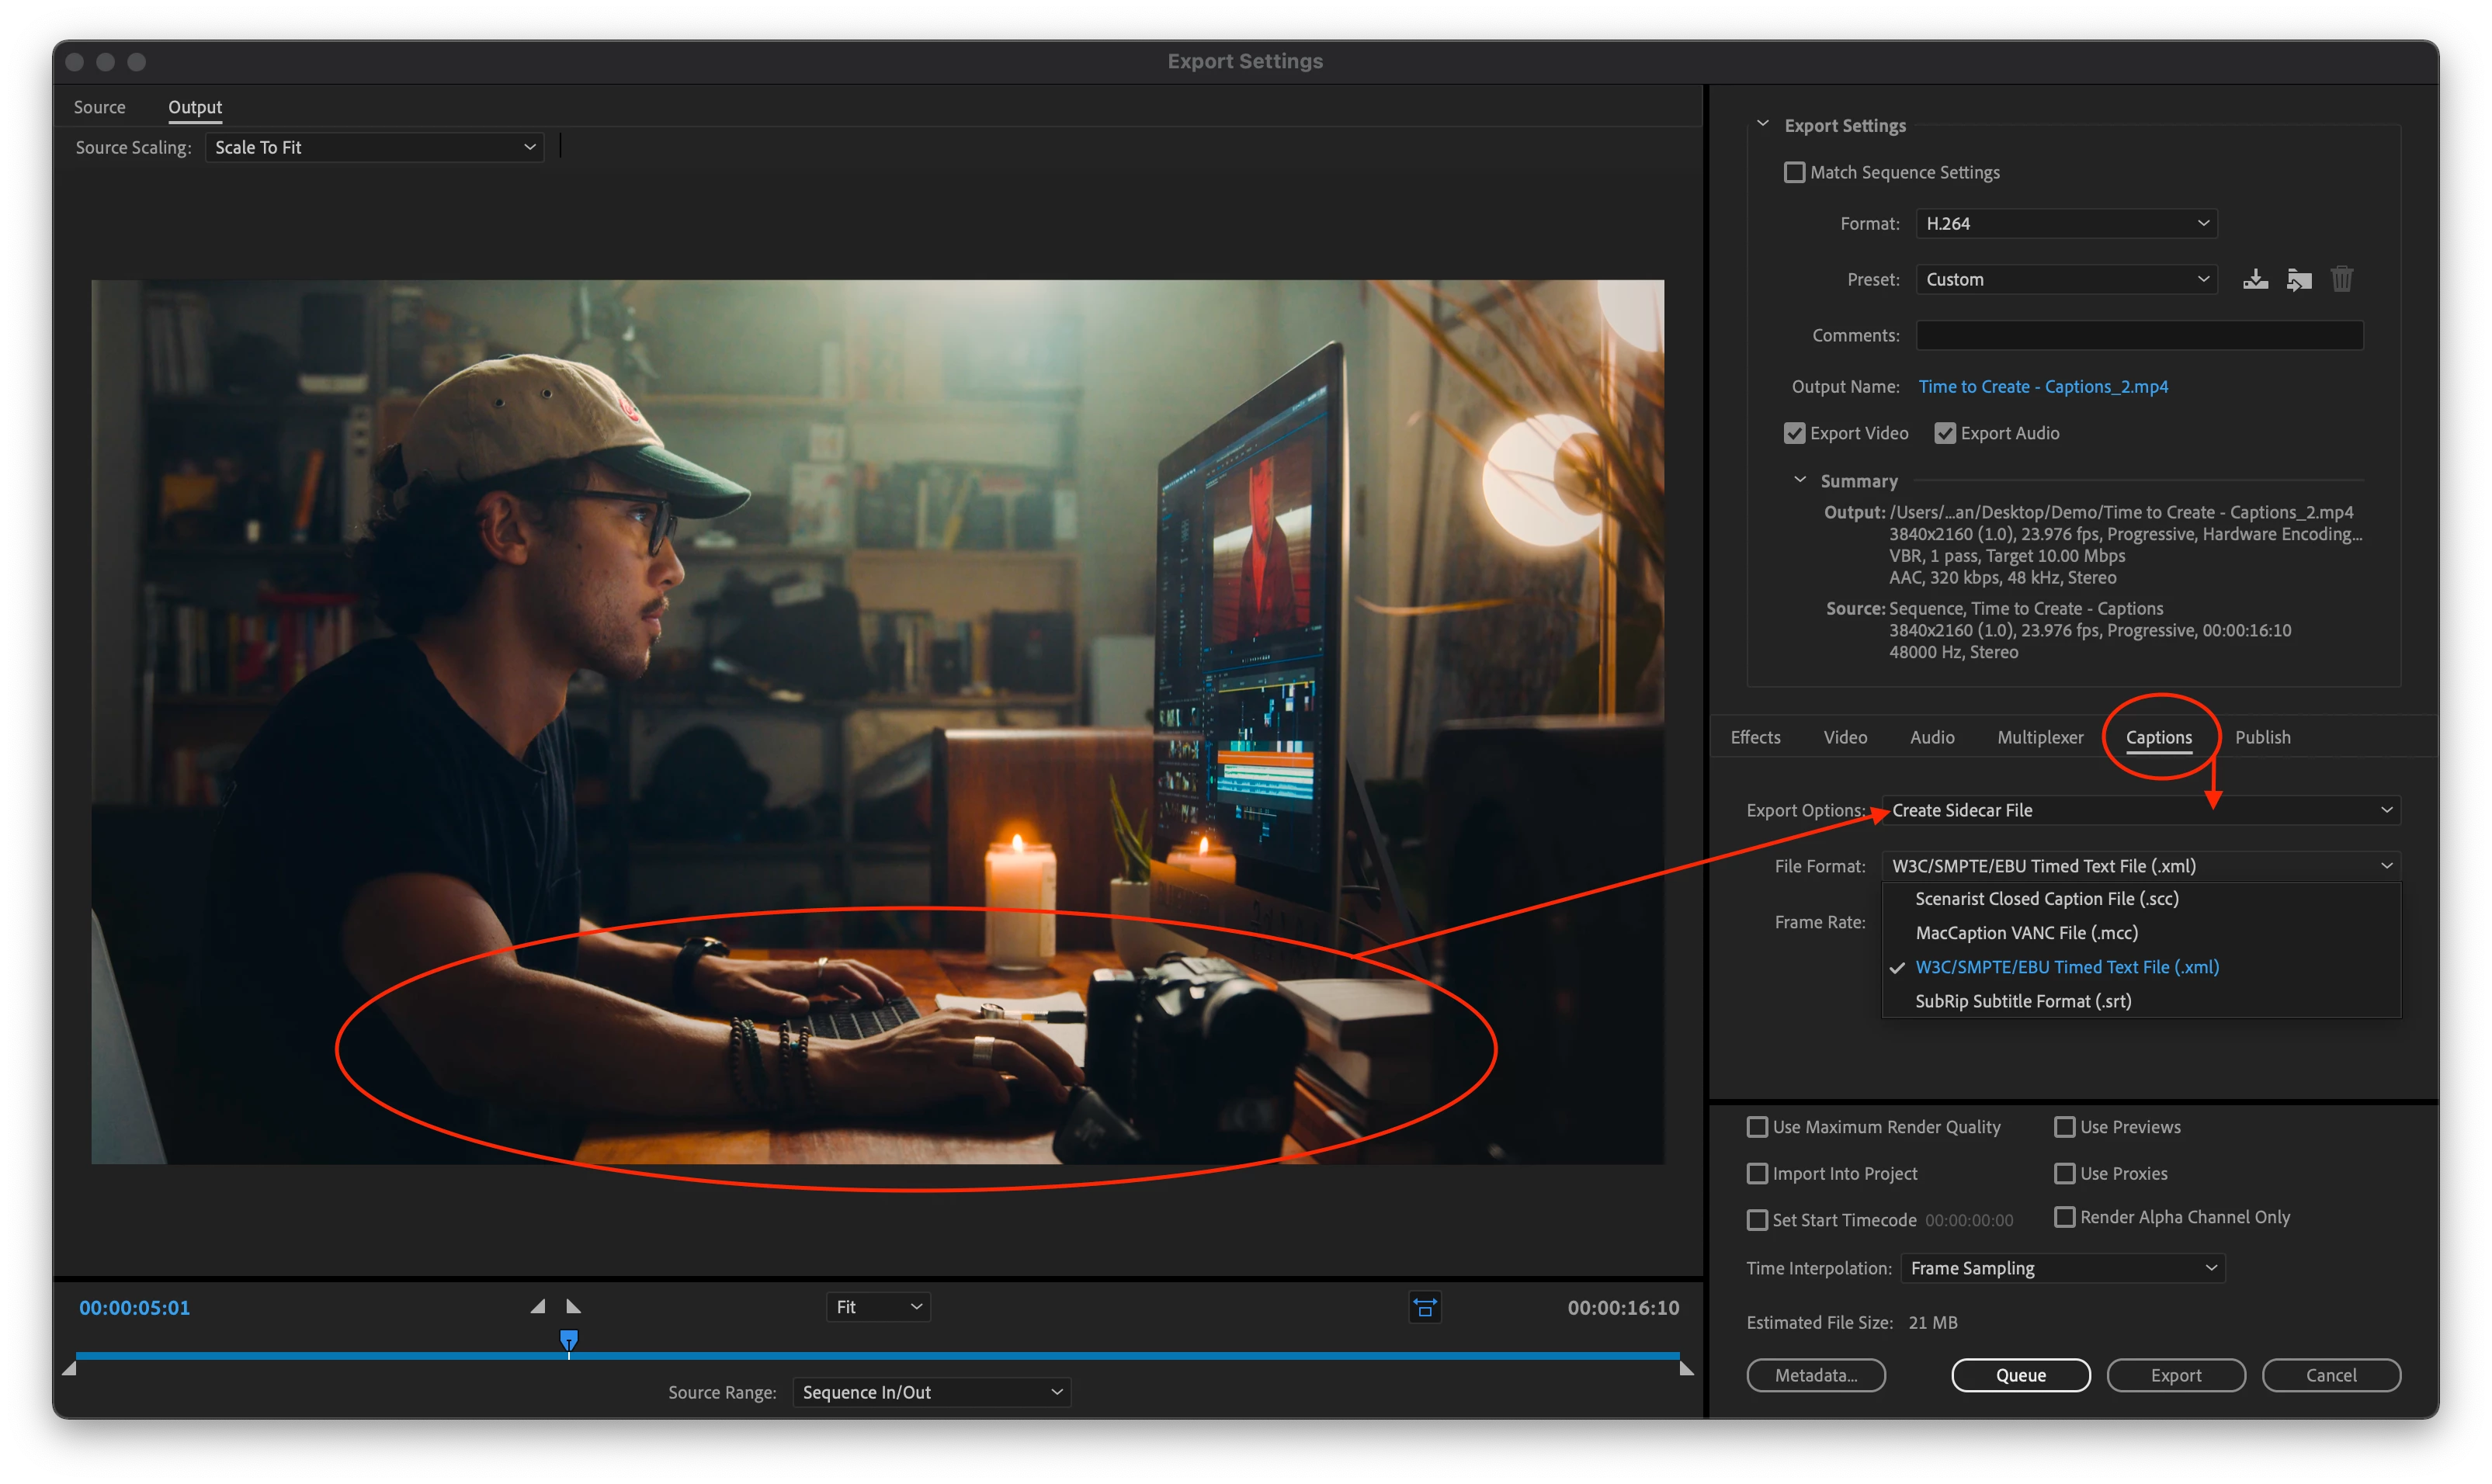Open the Source Scaling dropdown
The image size is (2492, 1484).
(x=374, y=147)
